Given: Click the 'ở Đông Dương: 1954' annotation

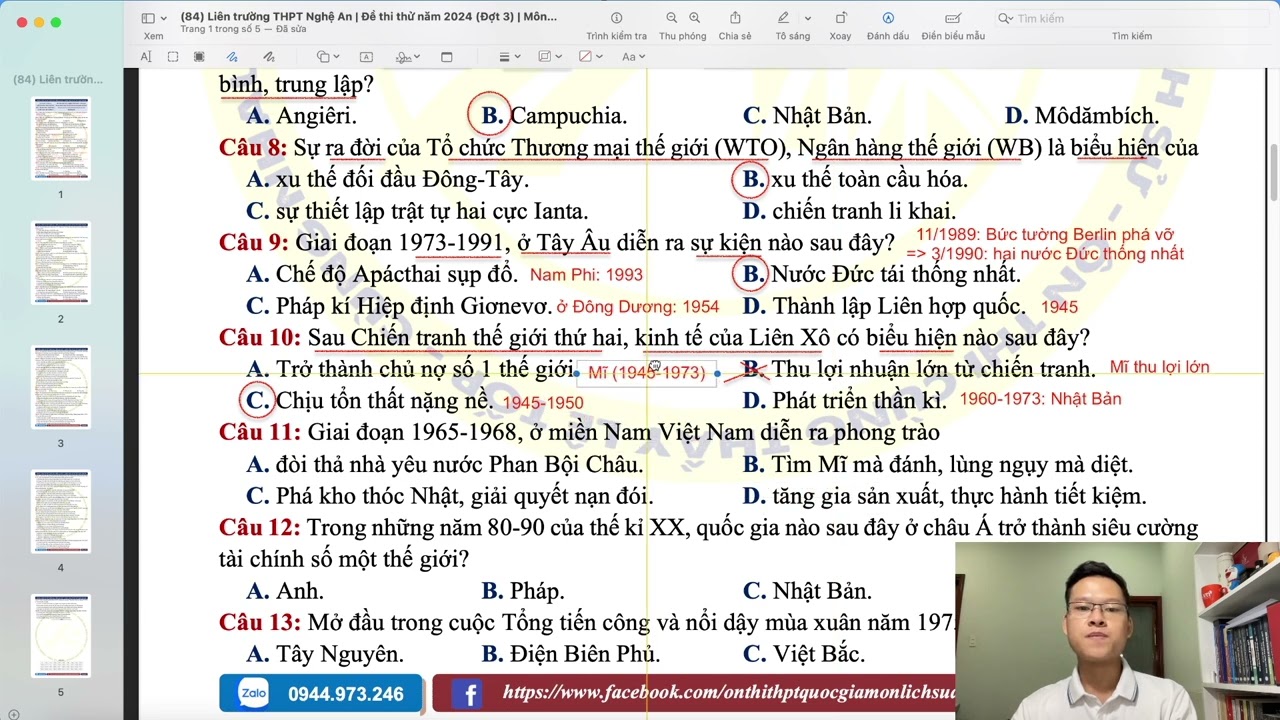Looking at the screenshot, I should click(x=637, y=307).
